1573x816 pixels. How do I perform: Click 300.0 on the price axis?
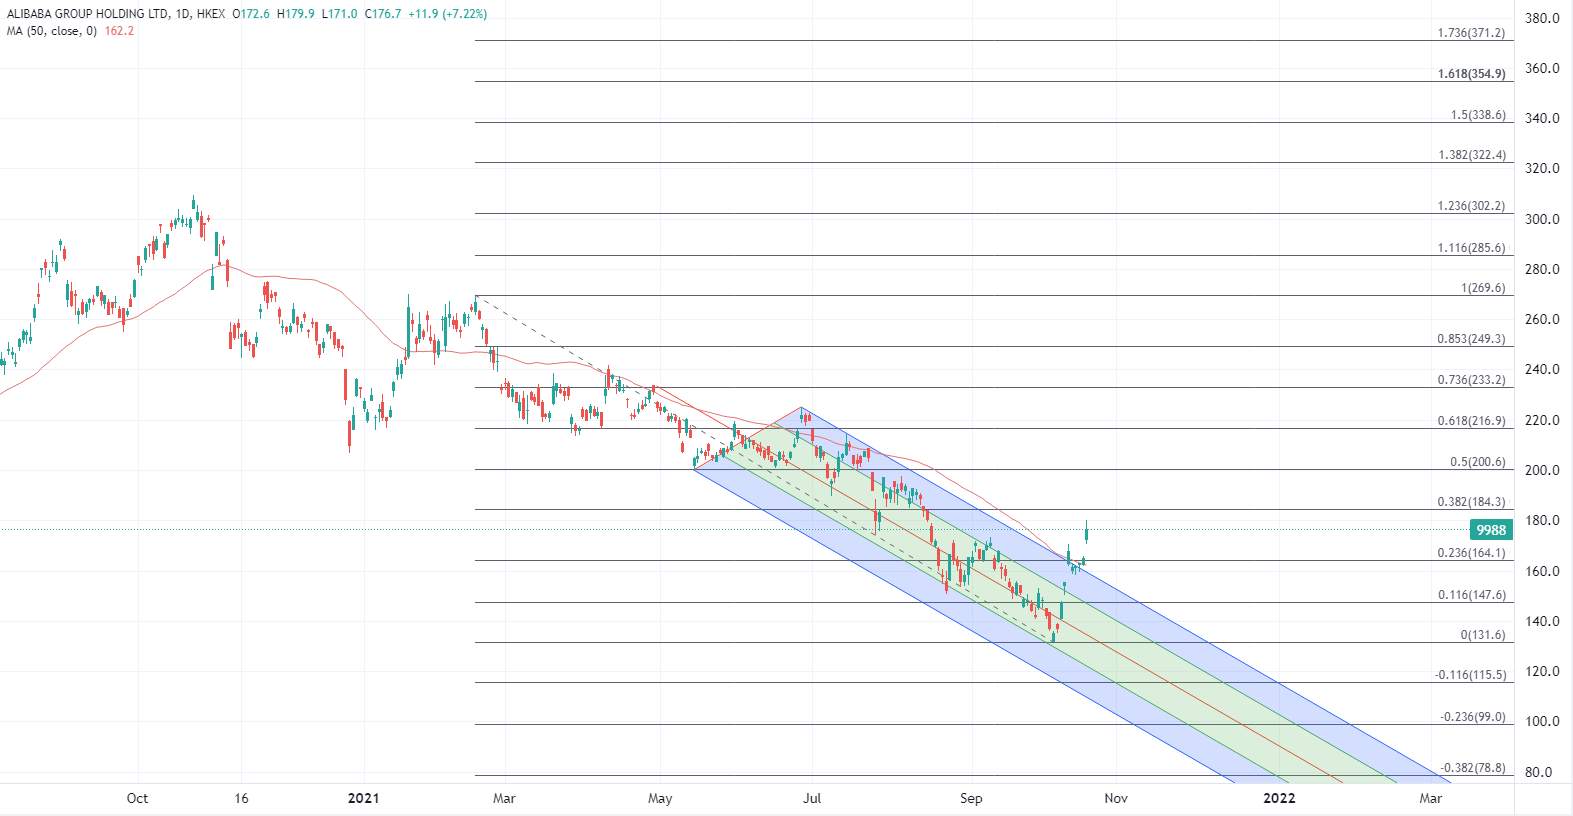click(x=1541, y=219)
